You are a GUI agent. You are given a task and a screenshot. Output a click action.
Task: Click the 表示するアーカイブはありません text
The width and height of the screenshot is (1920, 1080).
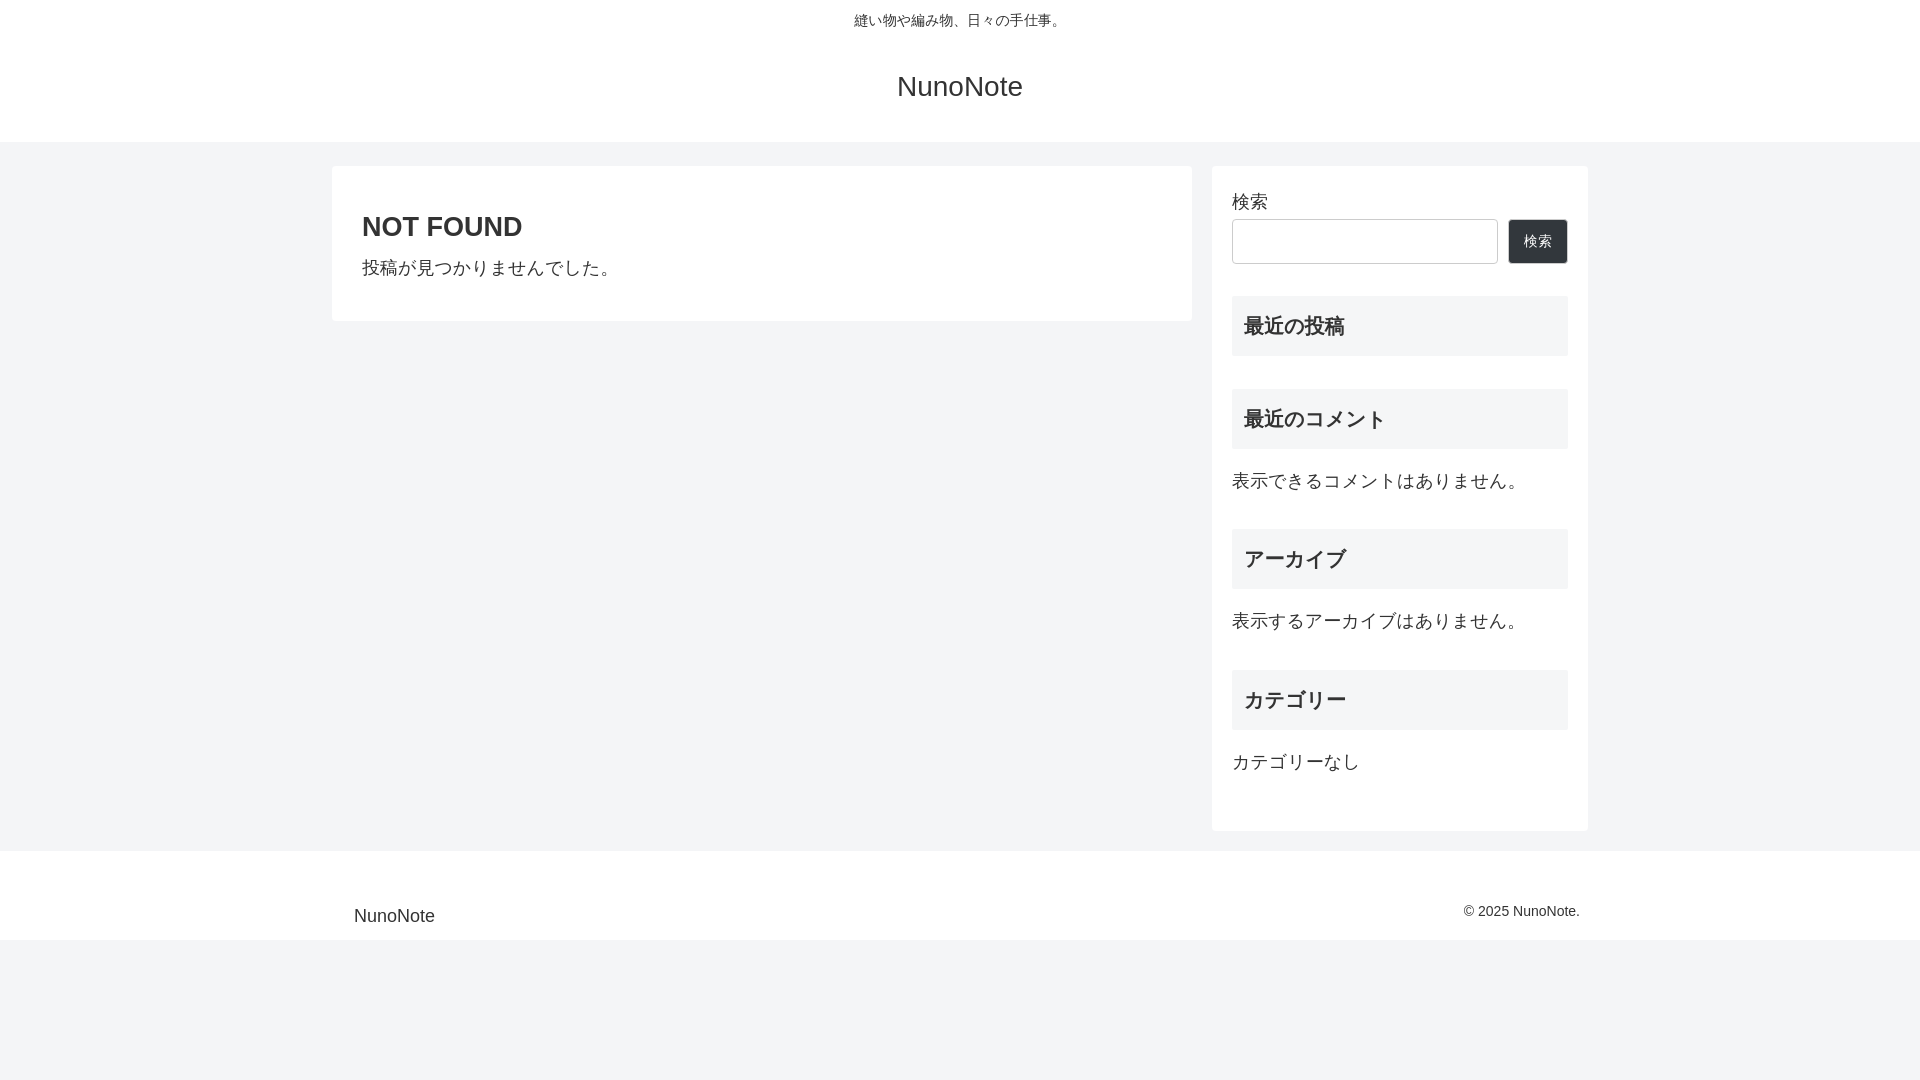point(1377,621)
